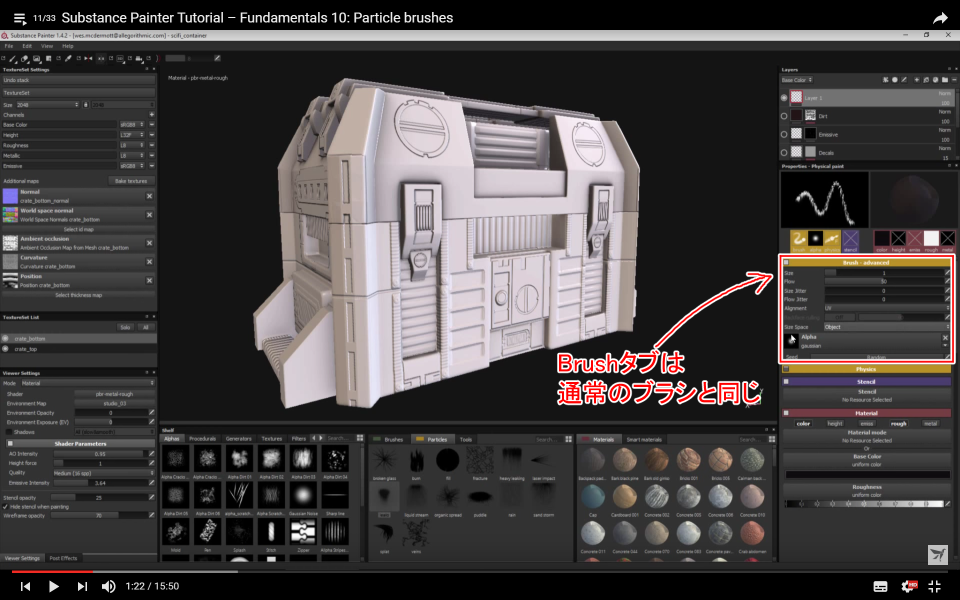This screenshot has height=600, width=960.
Task: Toggle the rough material channel button
Action: tap(898, 424)
